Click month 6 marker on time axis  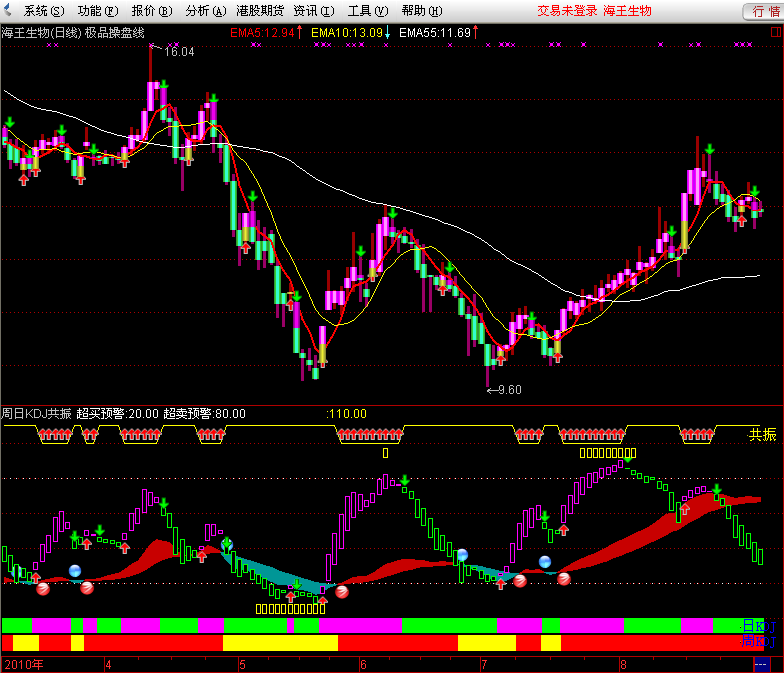click(x=364, y=664)
